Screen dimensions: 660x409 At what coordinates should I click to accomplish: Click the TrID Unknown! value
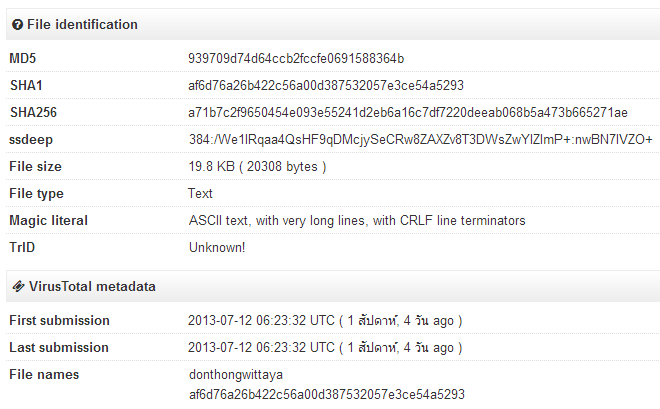pyautogui.click(x=217, y=248)
